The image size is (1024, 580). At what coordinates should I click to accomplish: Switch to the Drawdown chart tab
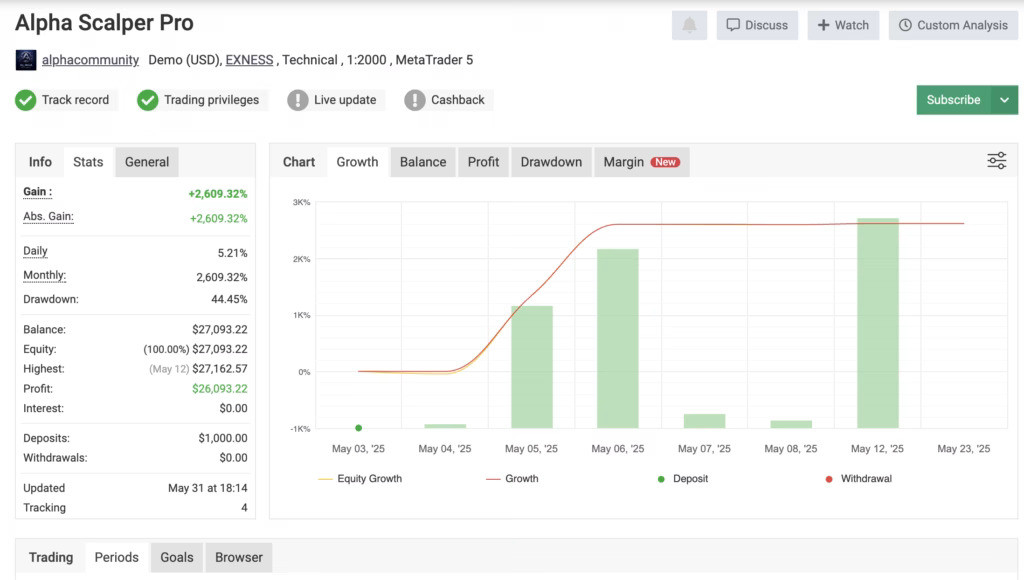tap(551, 162)
